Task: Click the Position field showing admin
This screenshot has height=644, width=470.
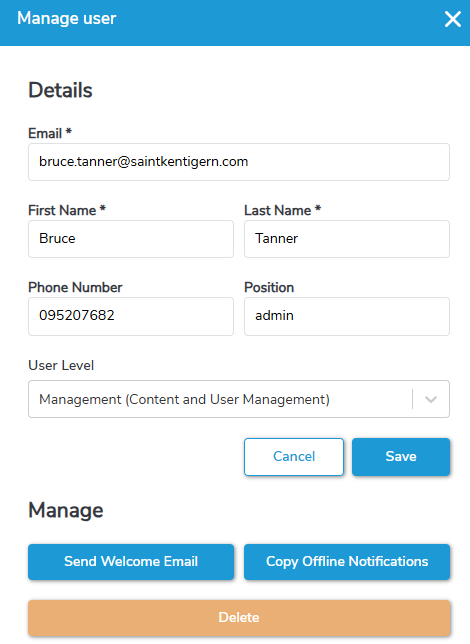Action: (347, 316)
